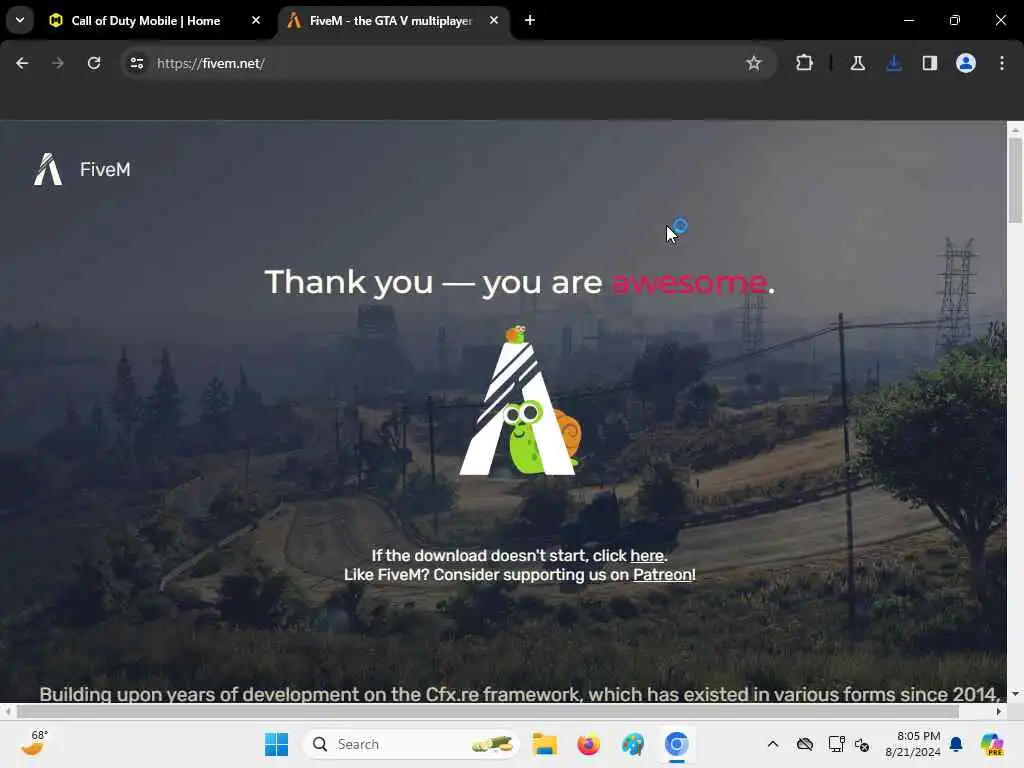Toggle the browser side panel
The image size is (1024, 768).
(929, 63)
